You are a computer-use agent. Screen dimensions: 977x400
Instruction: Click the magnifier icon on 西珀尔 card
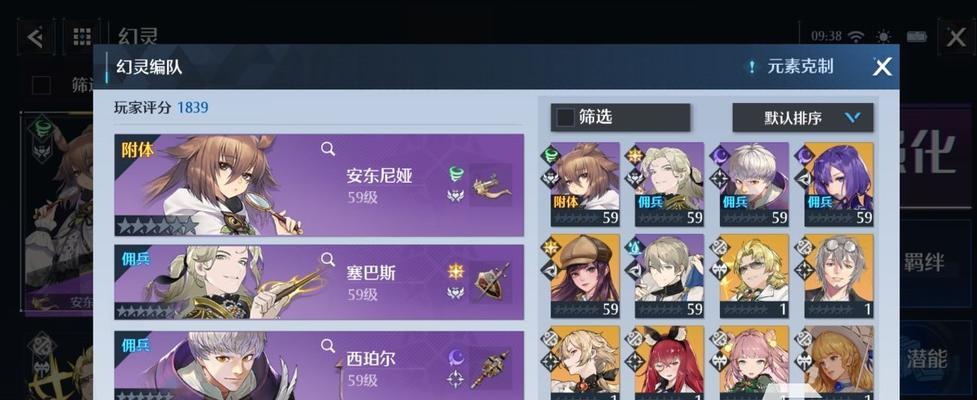click(x=328, y=345)
